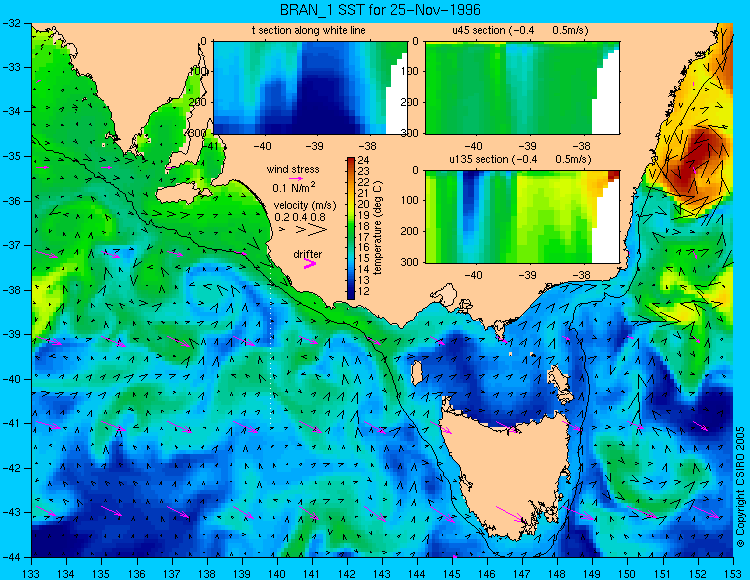Image resolution: width=750 pixels, height=580 pixels.
Task: Click the largest velocity arrowhead in legend
Action: 318,230
